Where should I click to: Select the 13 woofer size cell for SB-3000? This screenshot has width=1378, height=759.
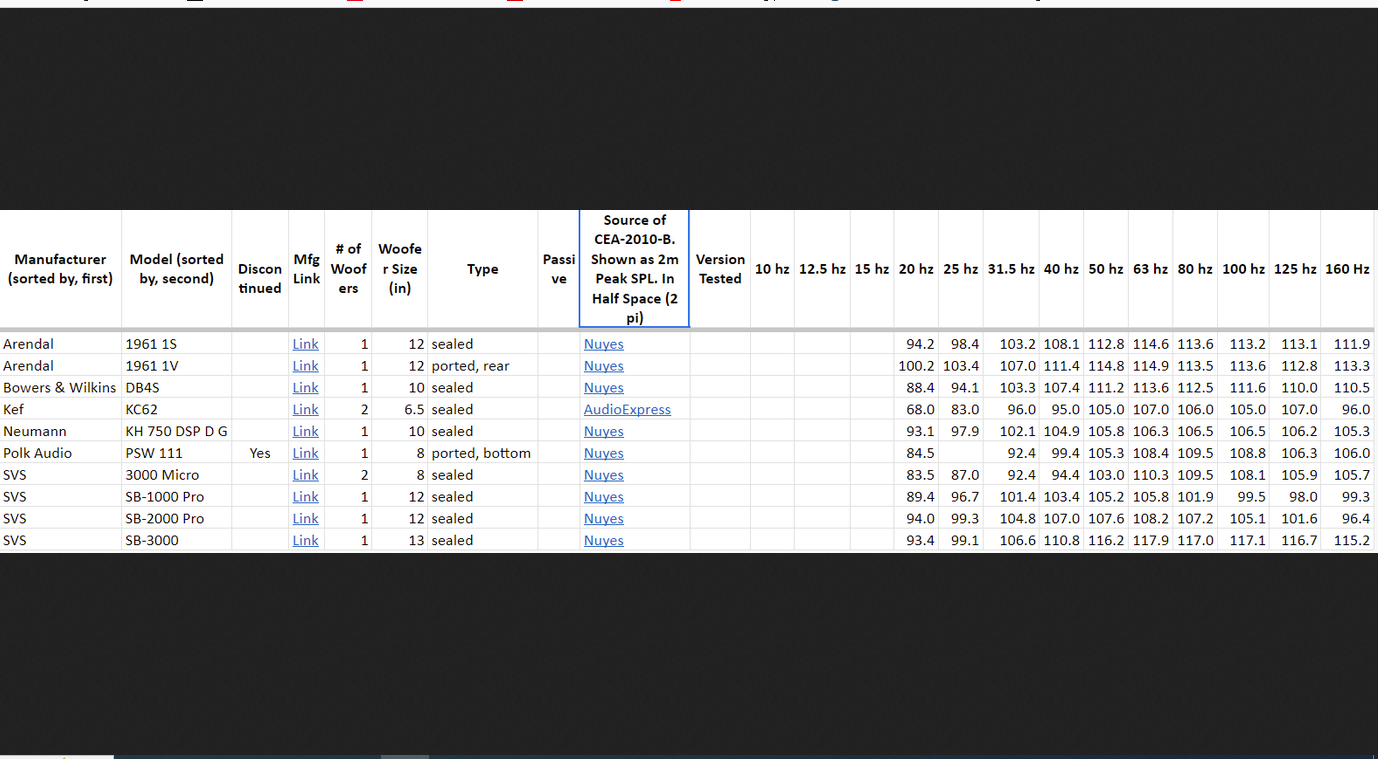pyautogui.click(x=400, y=541)
